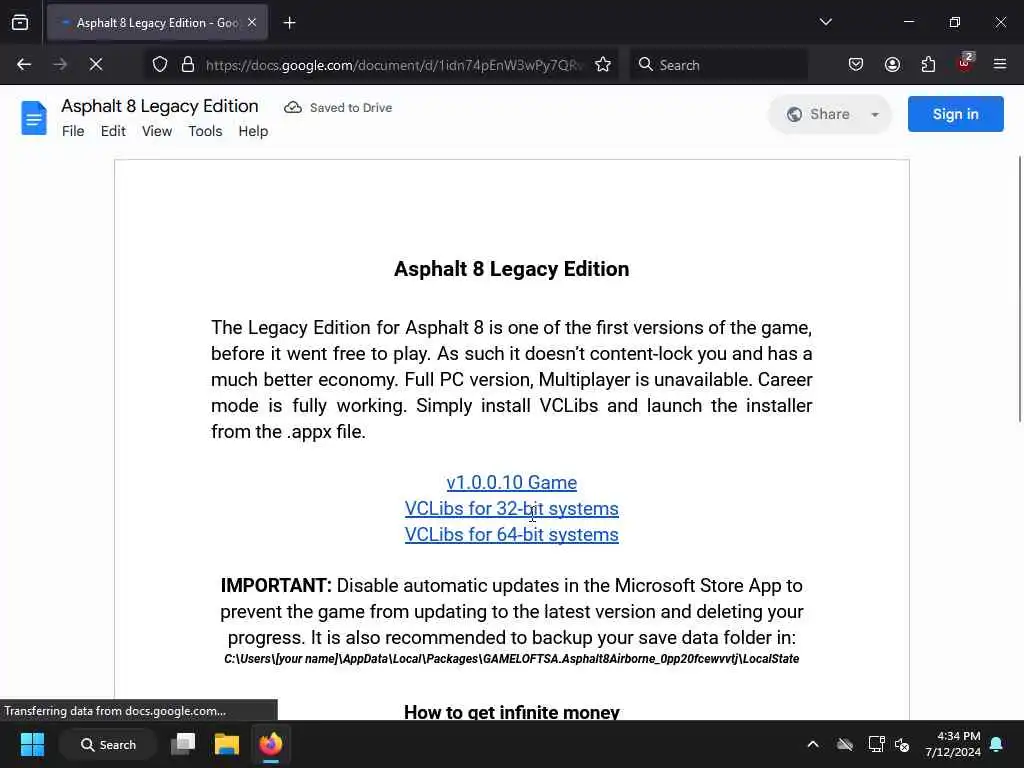This screenshot has height=768, width=1024.
Task: Click the Google Docs home logo icon
Action: coord(34,118)
